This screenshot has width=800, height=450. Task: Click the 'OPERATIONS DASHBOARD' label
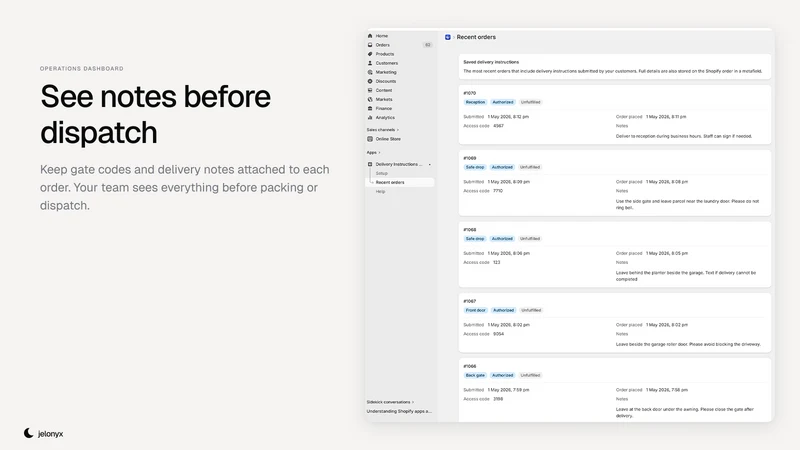(82, 68)
